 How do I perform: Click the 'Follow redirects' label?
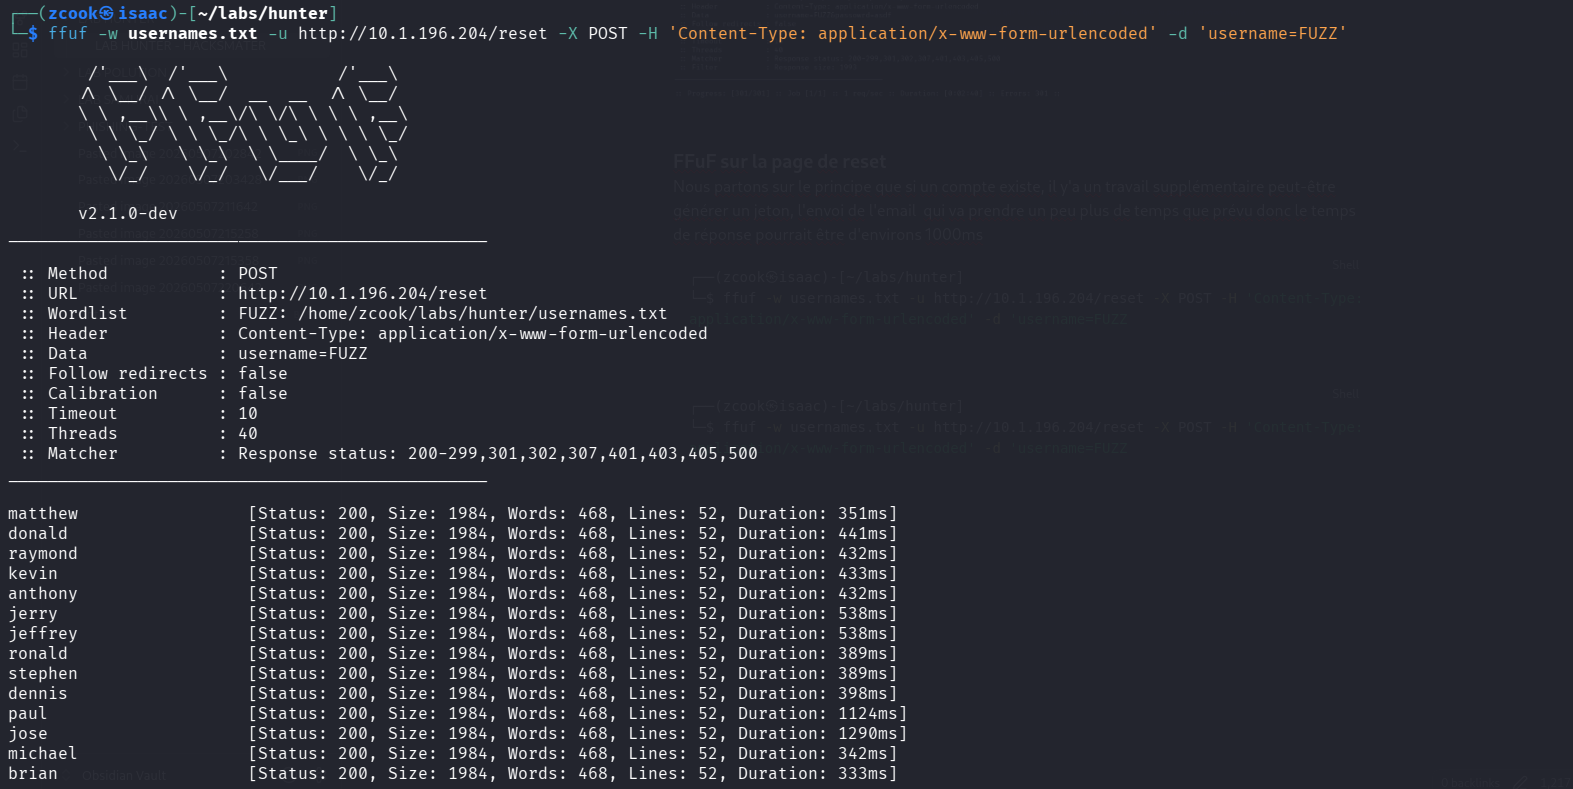128,374
